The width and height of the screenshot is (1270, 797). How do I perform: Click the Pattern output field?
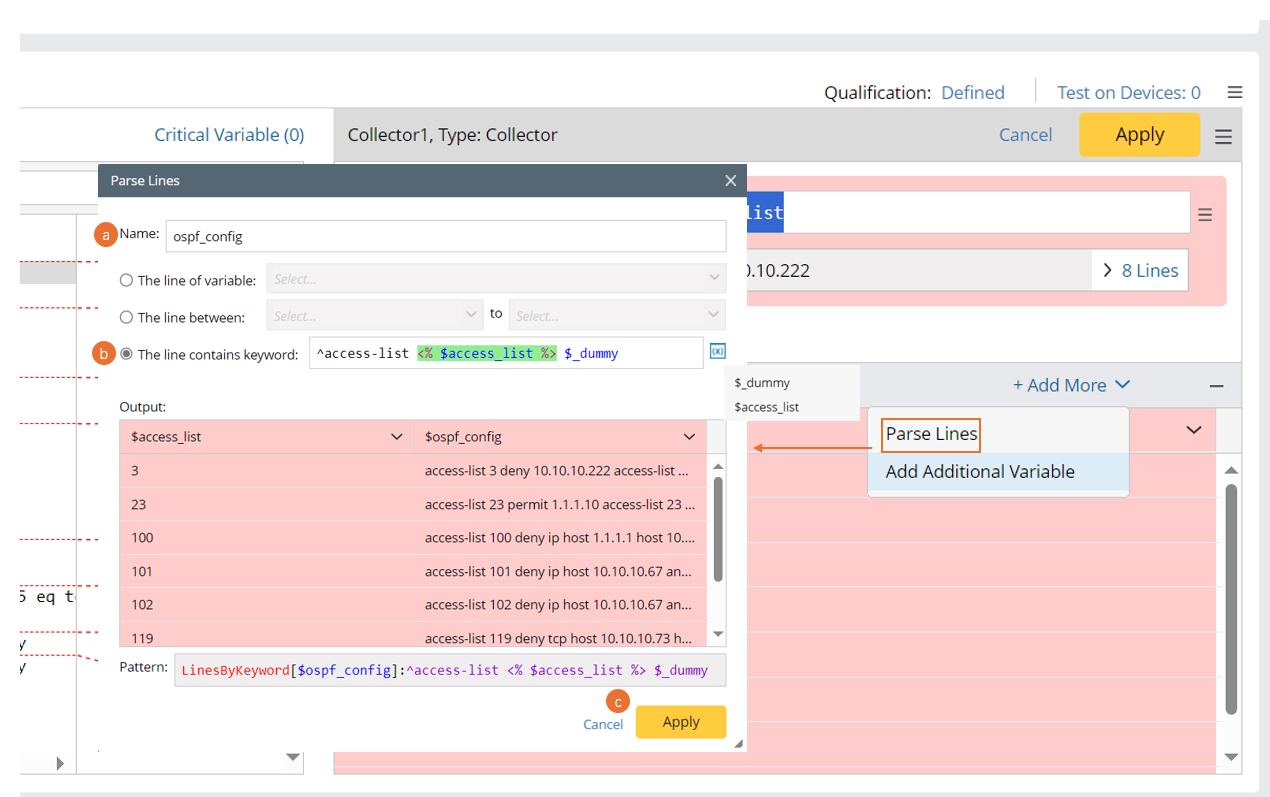tap(450, 670)
